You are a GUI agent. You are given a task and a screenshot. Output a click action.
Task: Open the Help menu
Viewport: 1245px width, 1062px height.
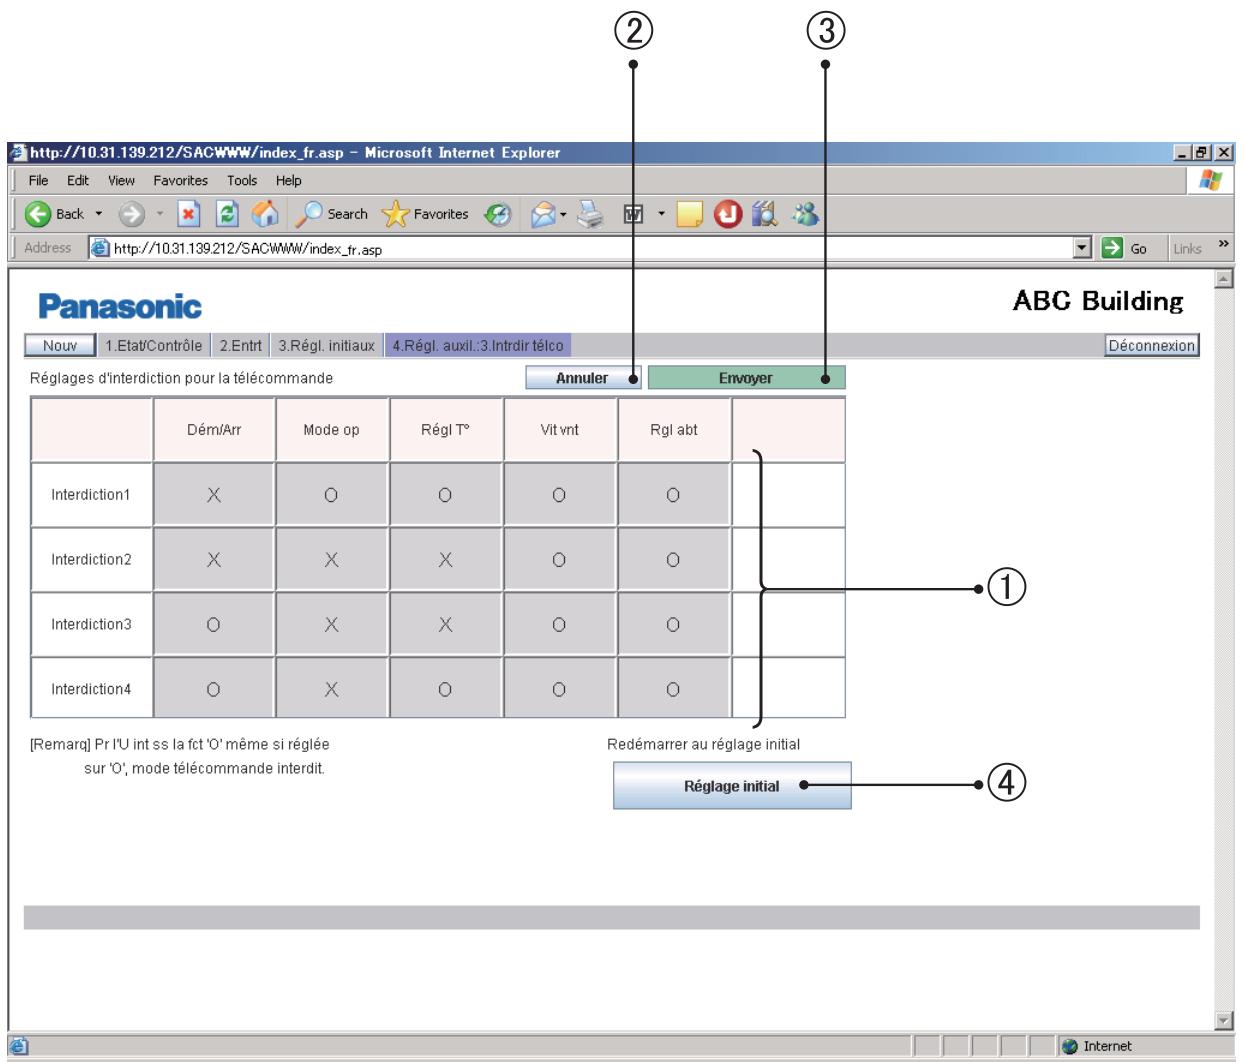click(289, 181)
